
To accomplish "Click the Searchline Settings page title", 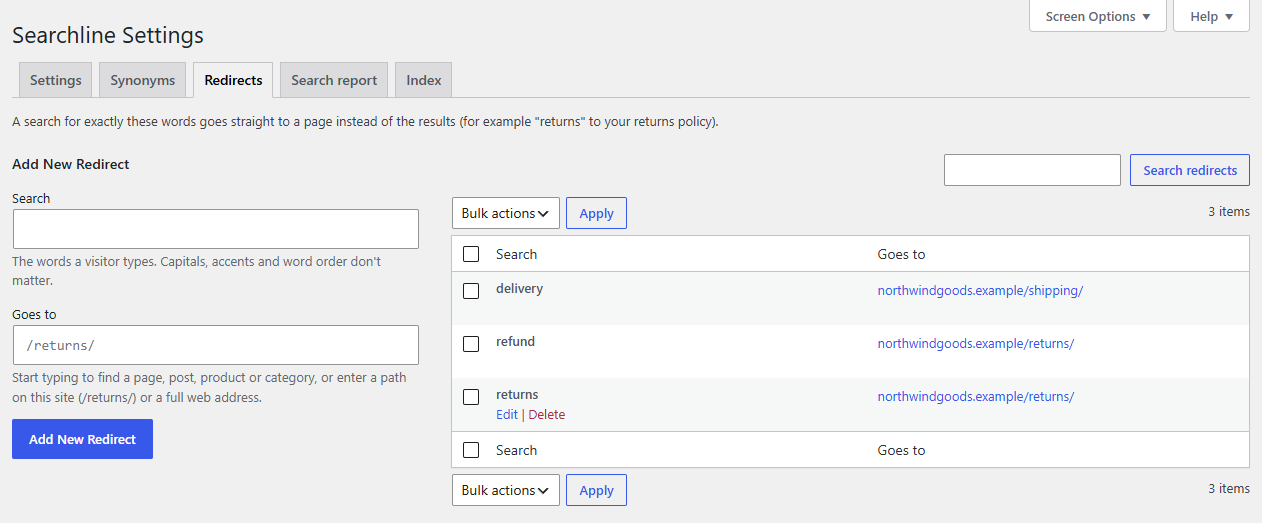I will tap(108, 35).
